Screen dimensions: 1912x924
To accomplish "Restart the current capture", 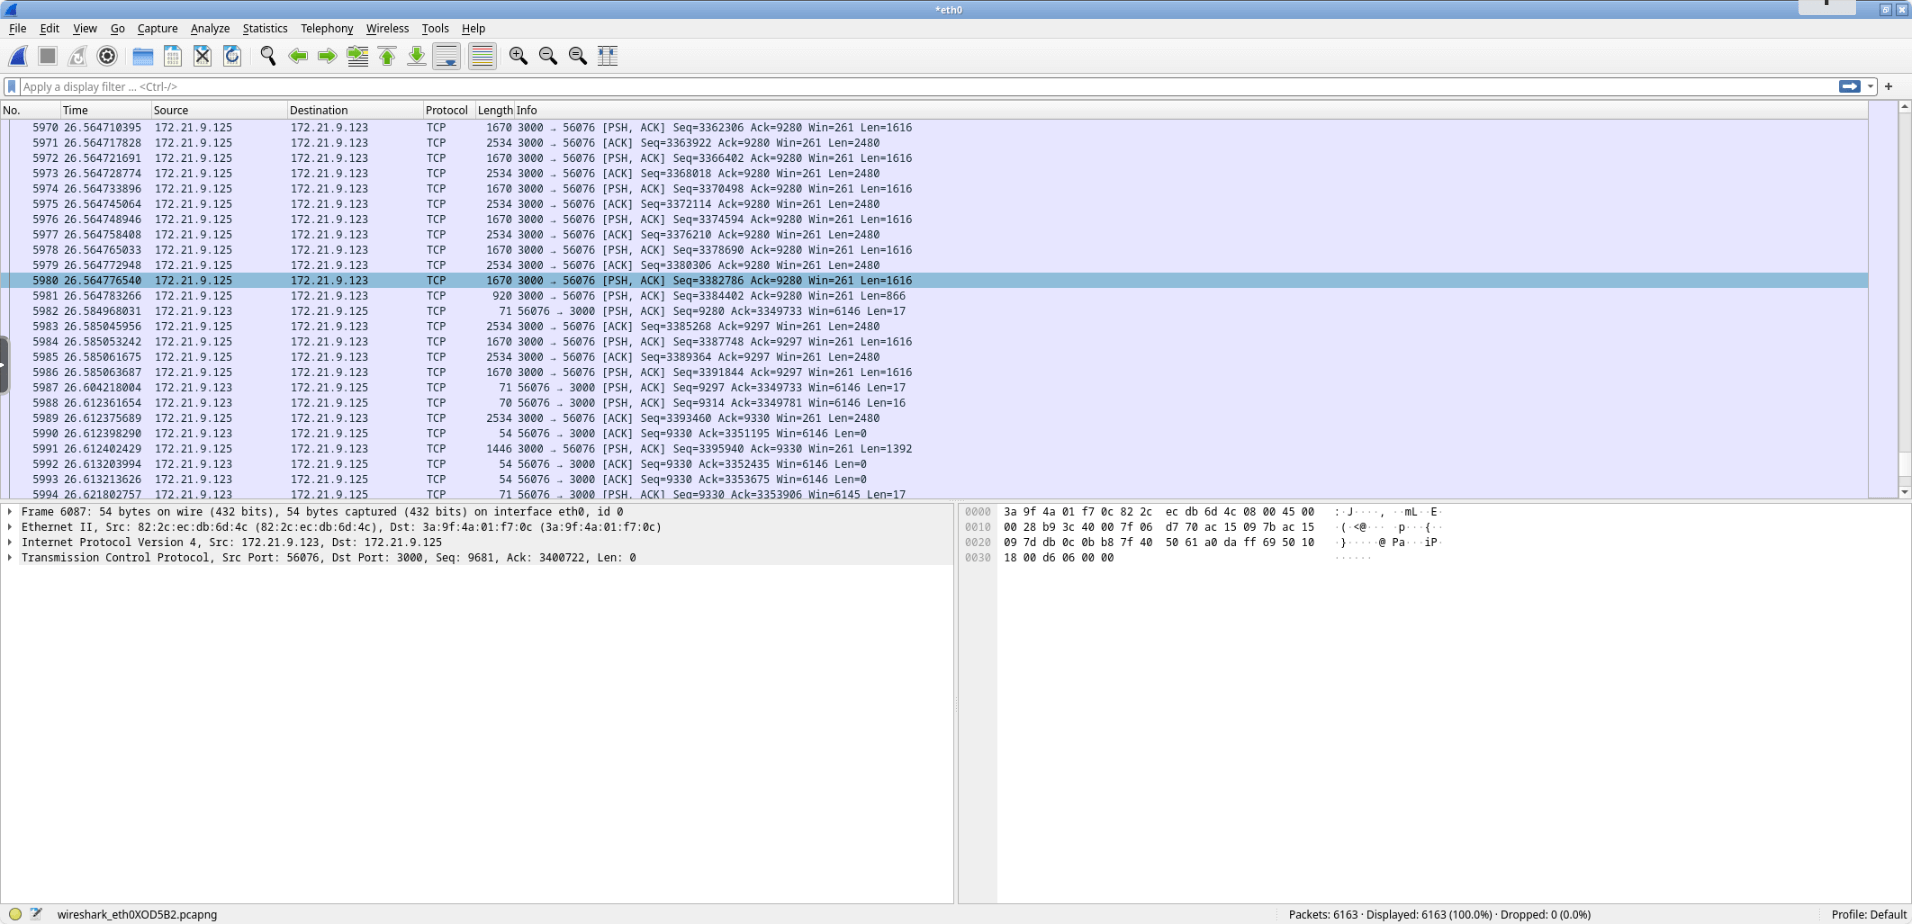I will (77, 55).
